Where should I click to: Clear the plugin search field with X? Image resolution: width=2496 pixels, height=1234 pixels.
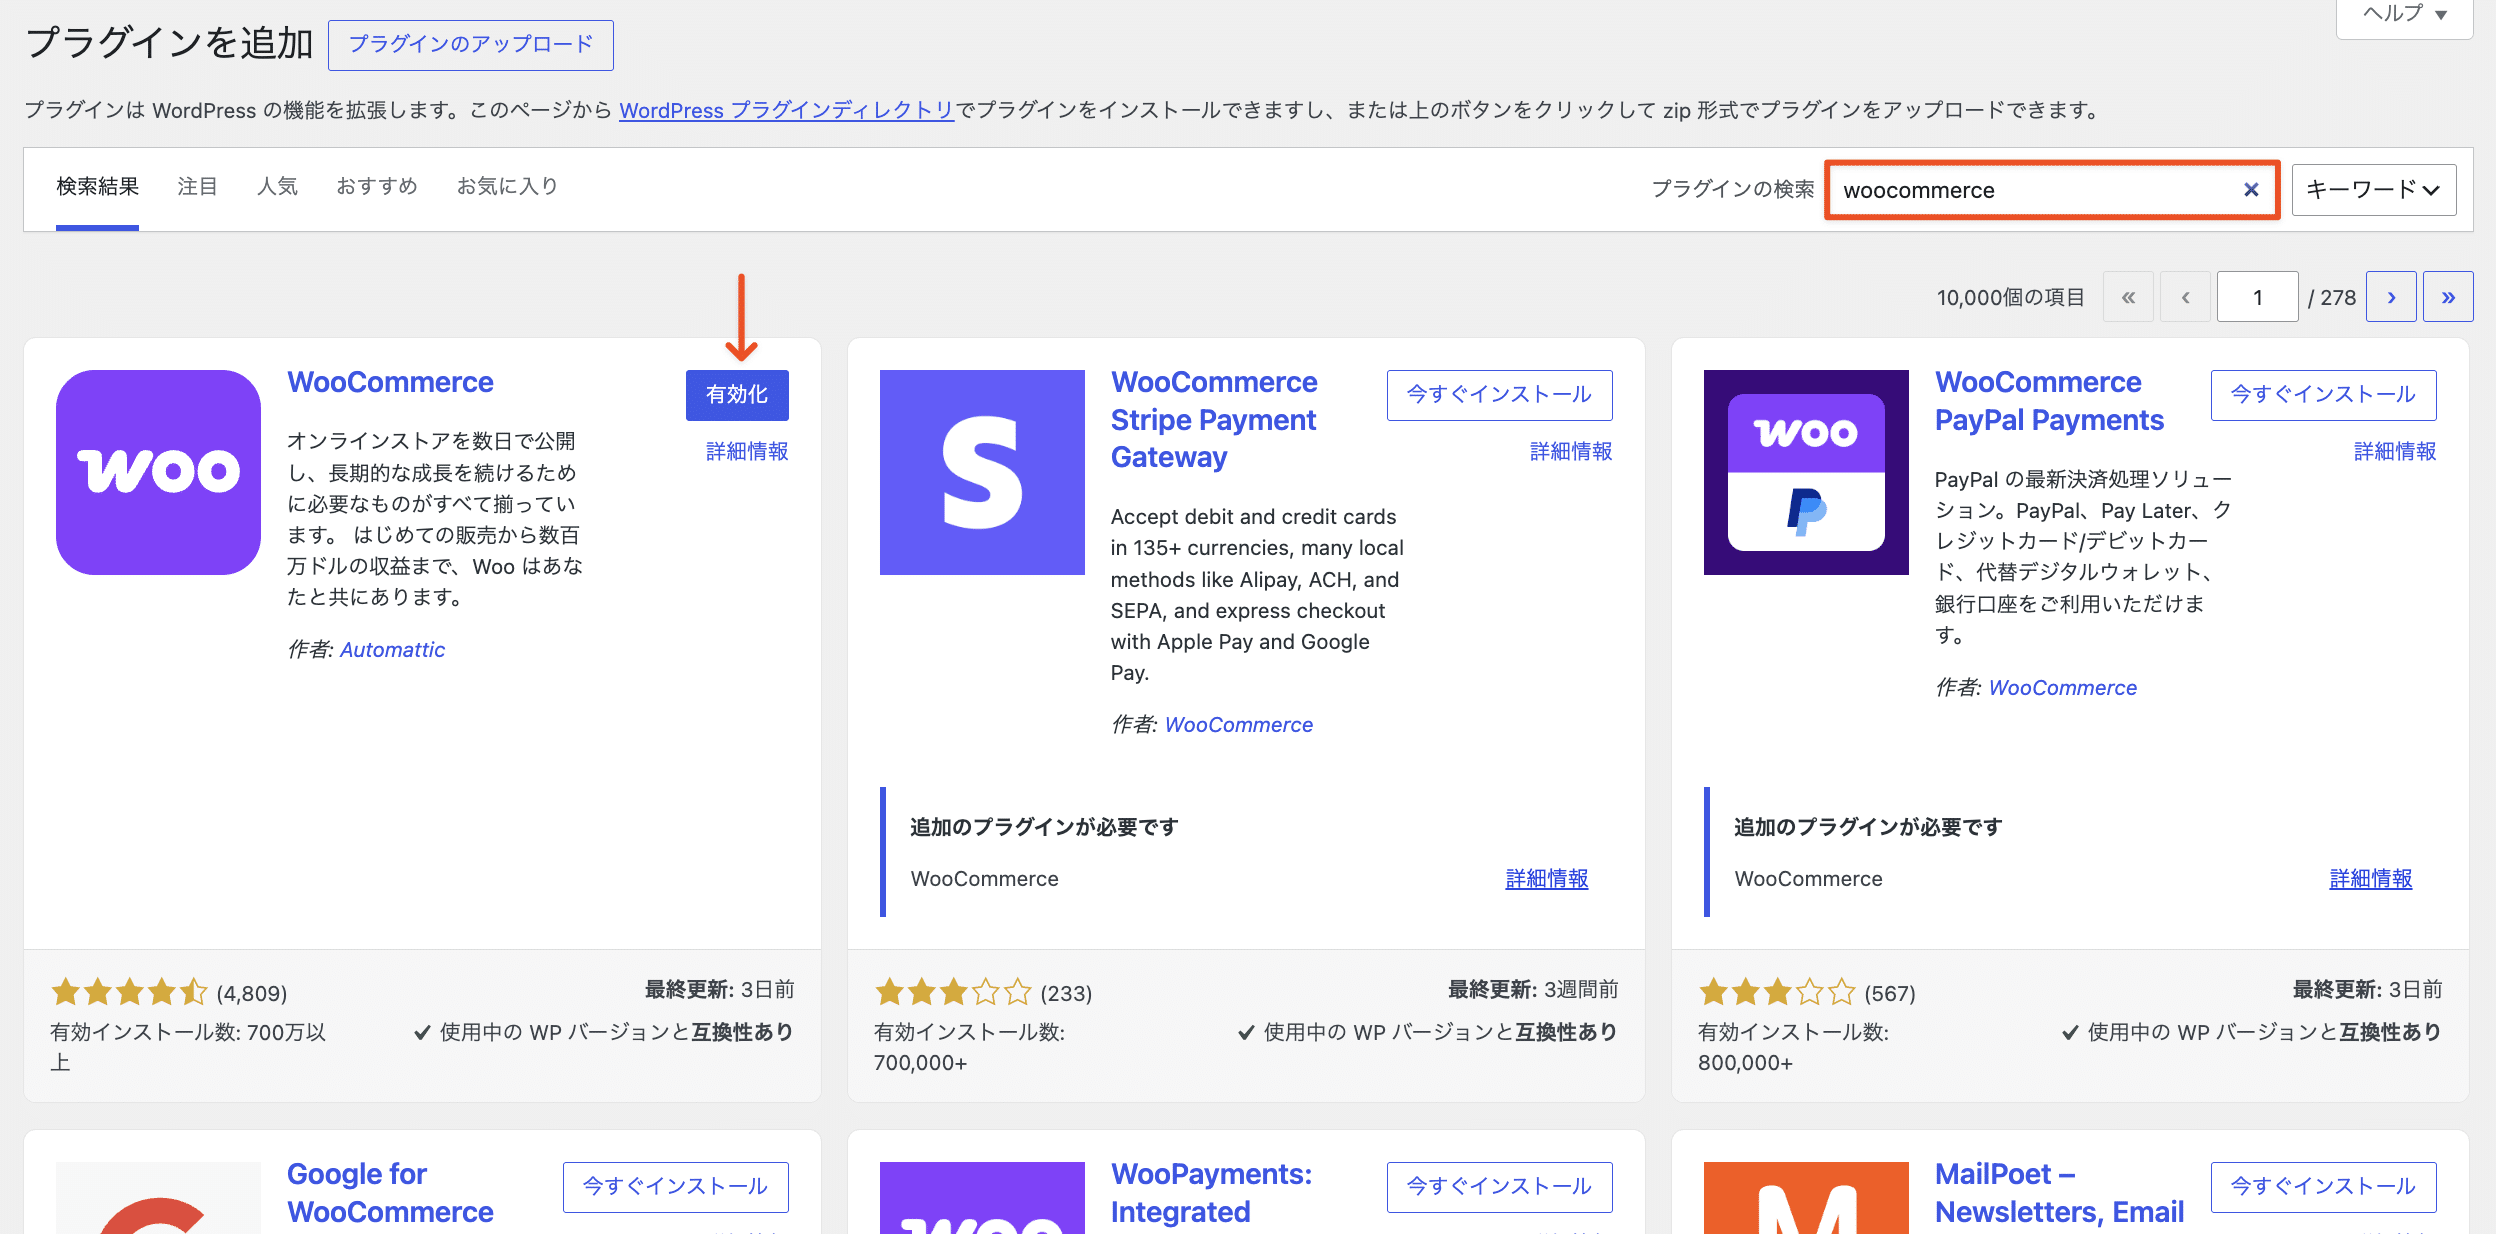2251,190
